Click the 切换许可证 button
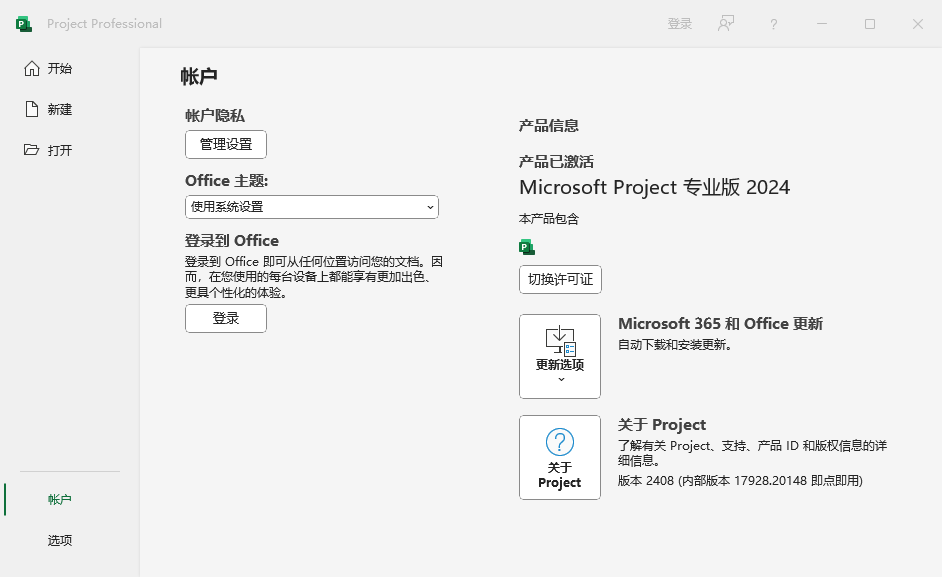 561,279
